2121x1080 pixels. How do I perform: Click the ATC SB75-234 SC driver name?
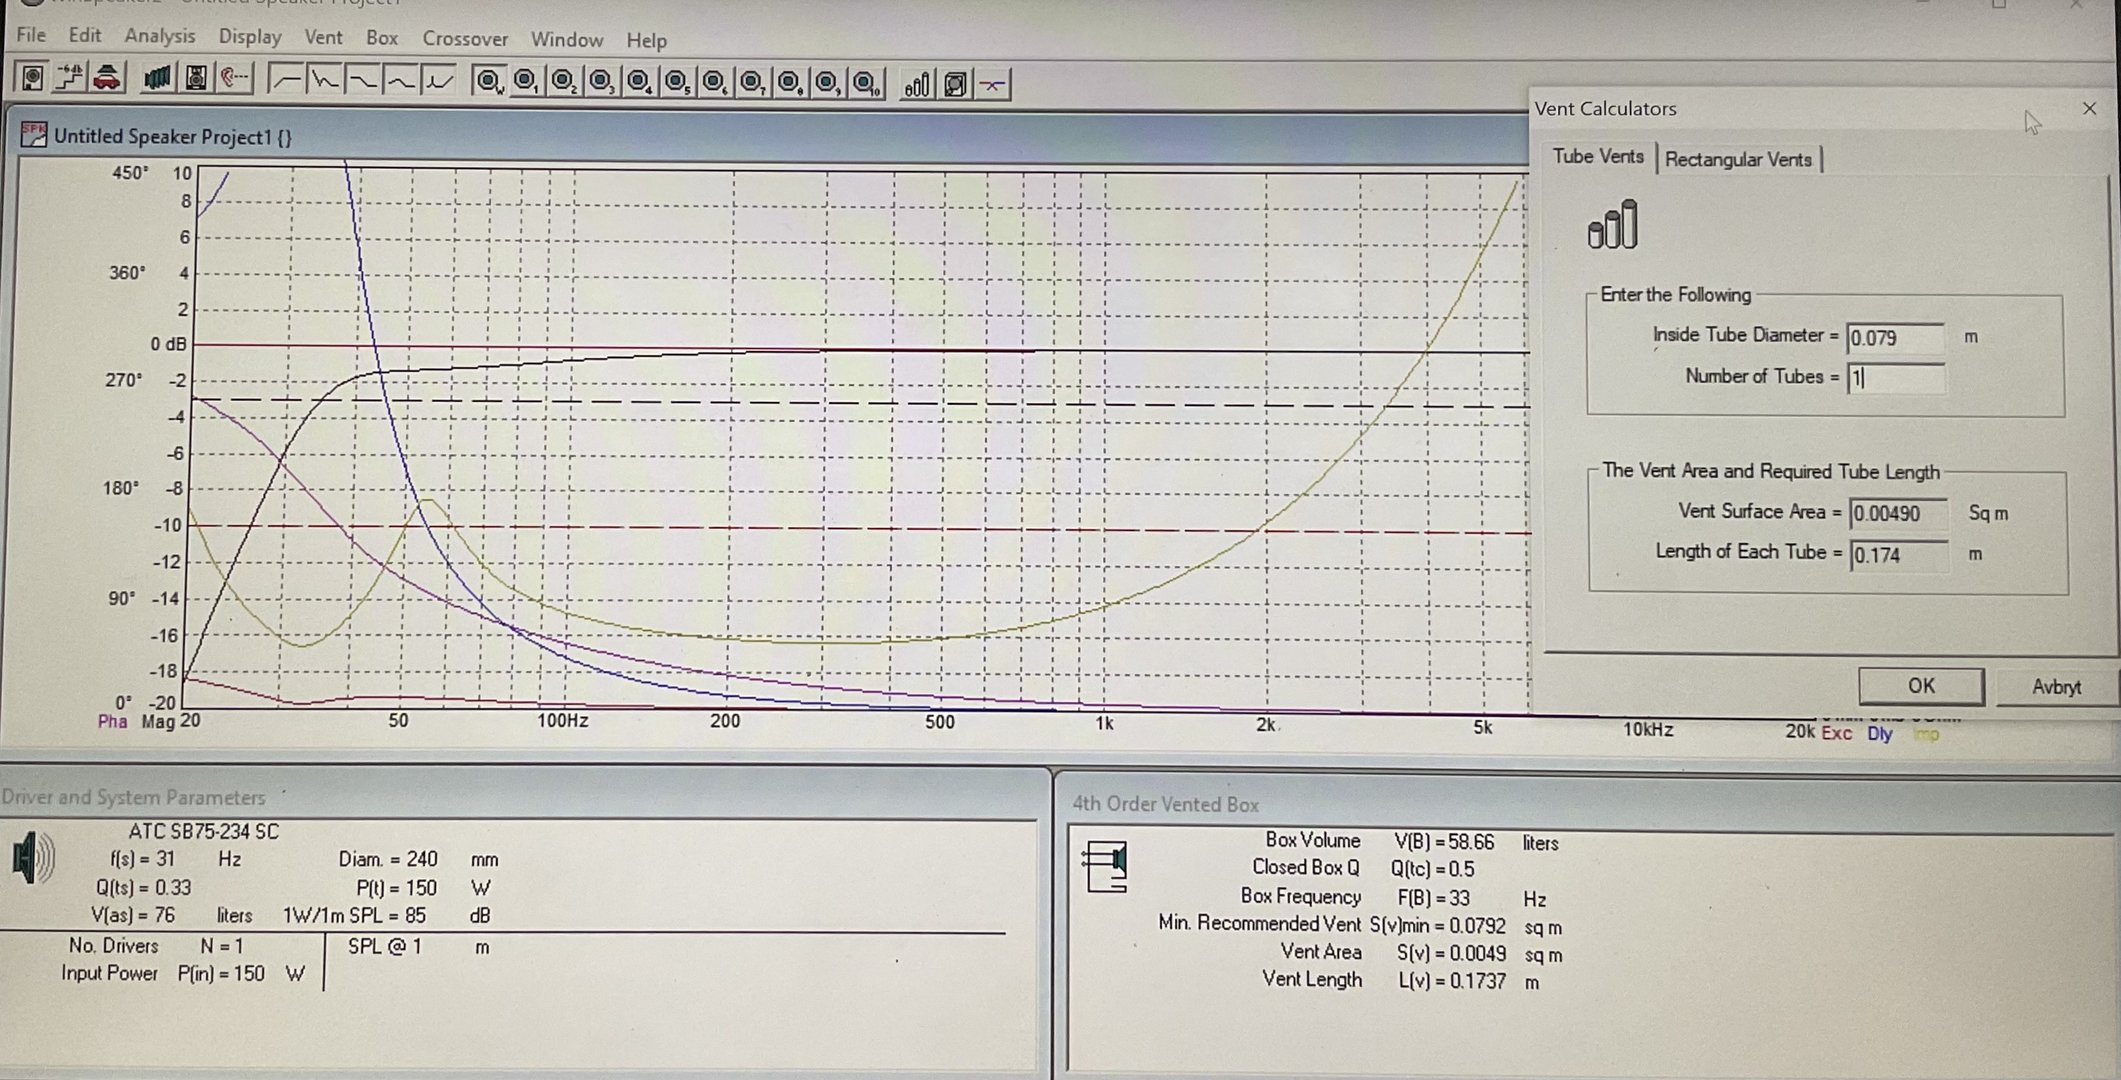point(203,831)
